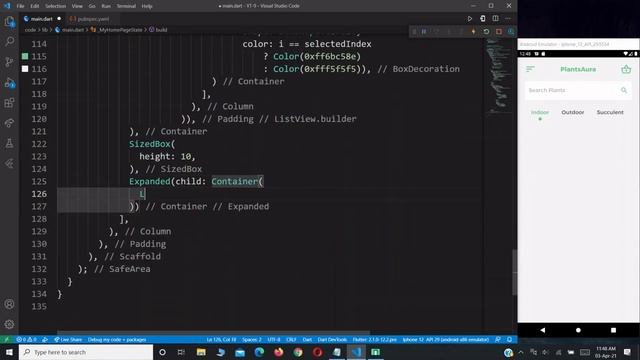Click the white color swatch on line 116
640x360 pixels.
tap(25, 69)
